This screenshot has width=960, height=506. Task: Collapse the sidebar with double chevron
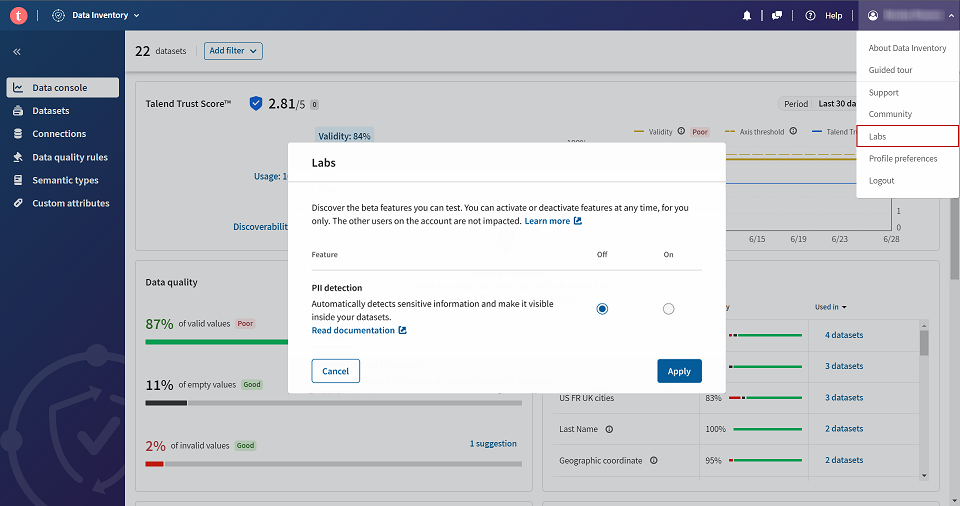pyautogui.click(x=17, y=51)
